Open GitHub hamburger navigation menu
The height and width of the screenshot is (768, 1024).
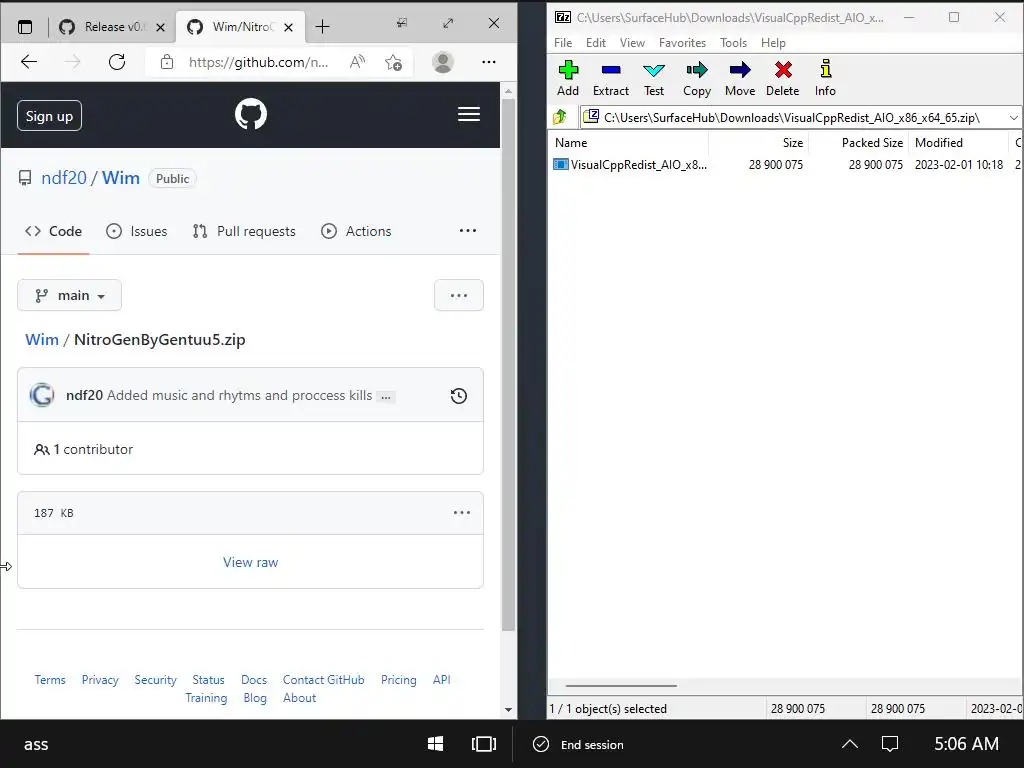pyautogui.click(x=469, y=114)
